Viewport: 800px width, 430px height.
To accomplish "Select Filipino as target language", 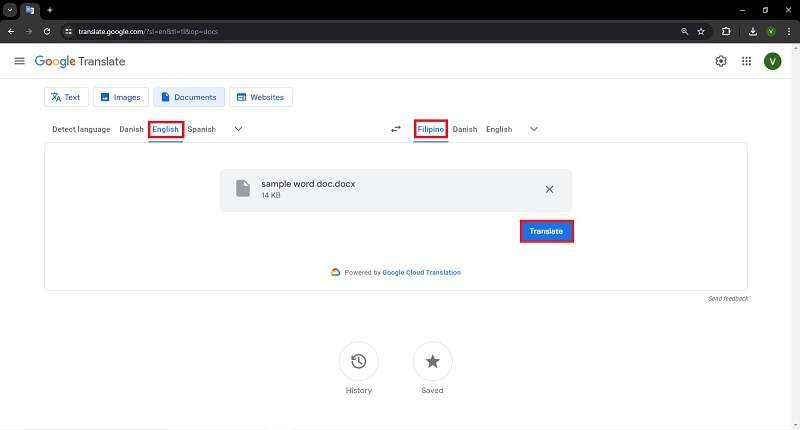I will (431, 129).
